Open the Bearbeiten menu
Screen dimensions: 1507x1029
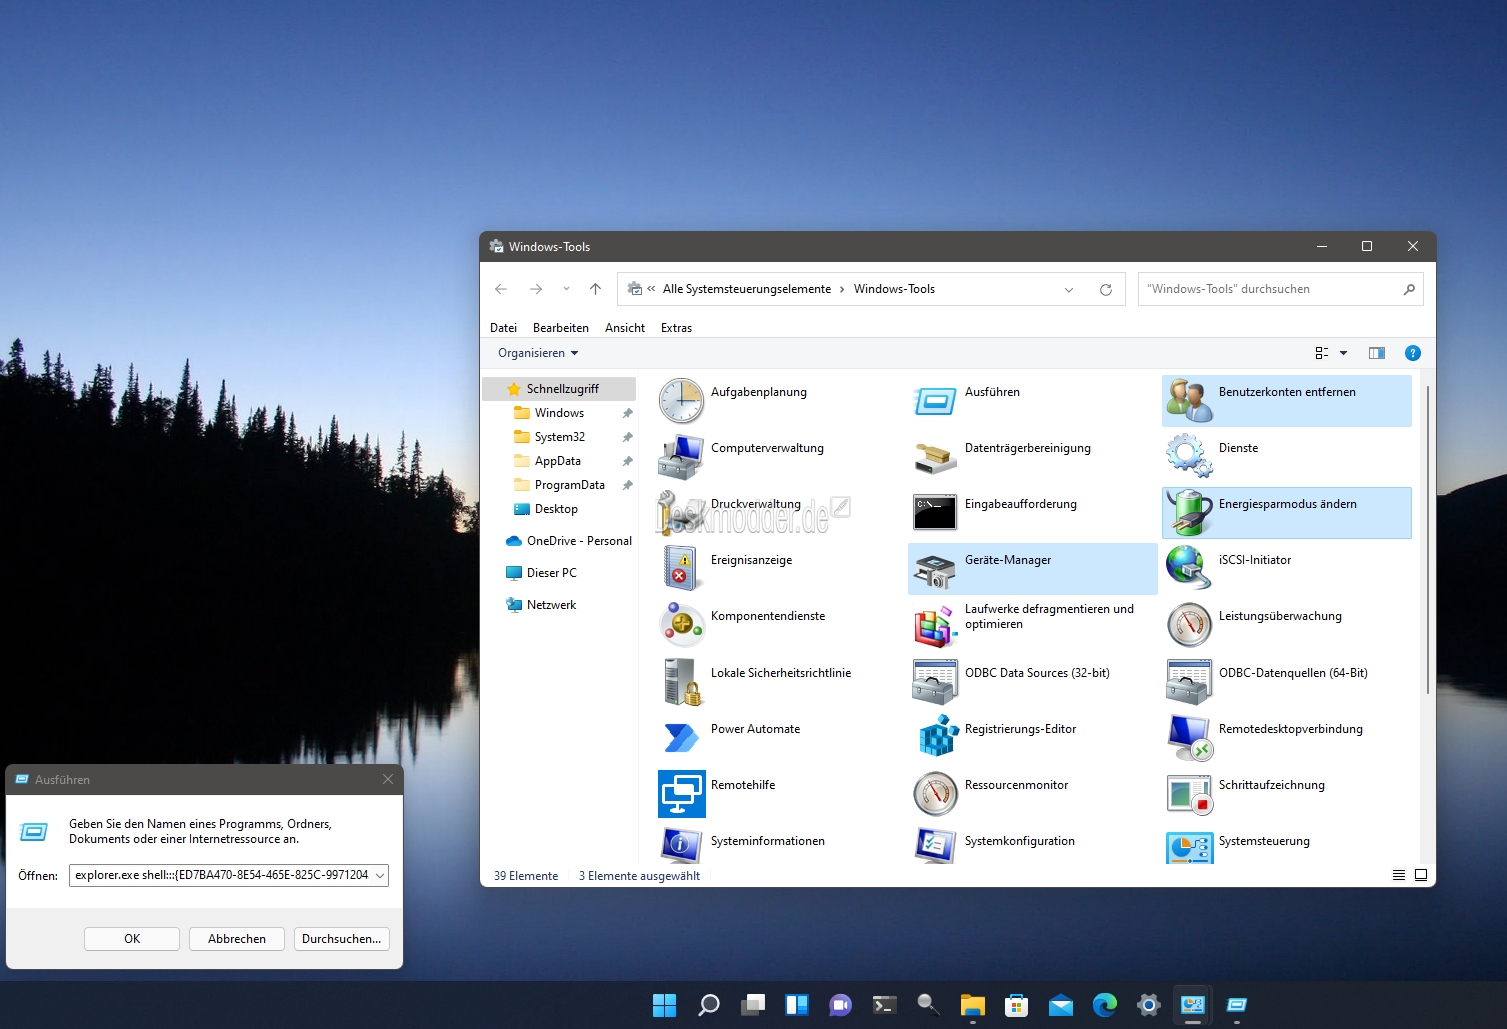pos(561,328)
